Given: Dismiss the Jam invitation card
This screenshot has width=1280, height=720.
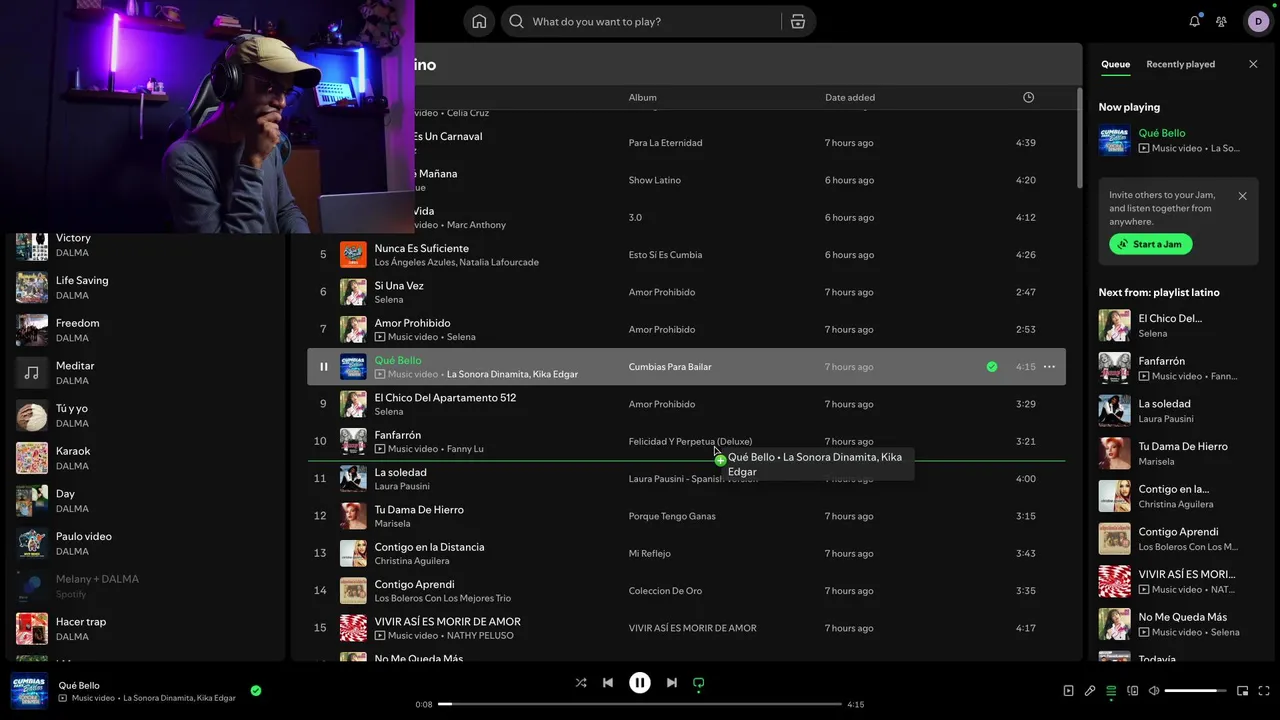Looking at the screenshot, I should (1242, 196).
